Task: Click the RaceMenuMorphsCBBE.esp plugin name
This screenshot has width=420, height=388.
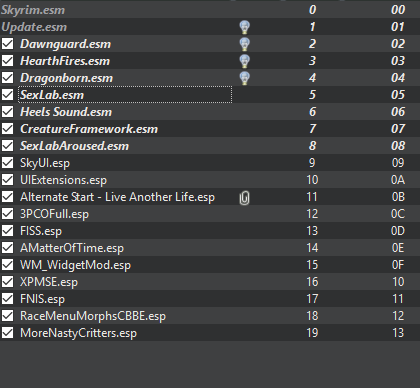Action: point(93,316)
